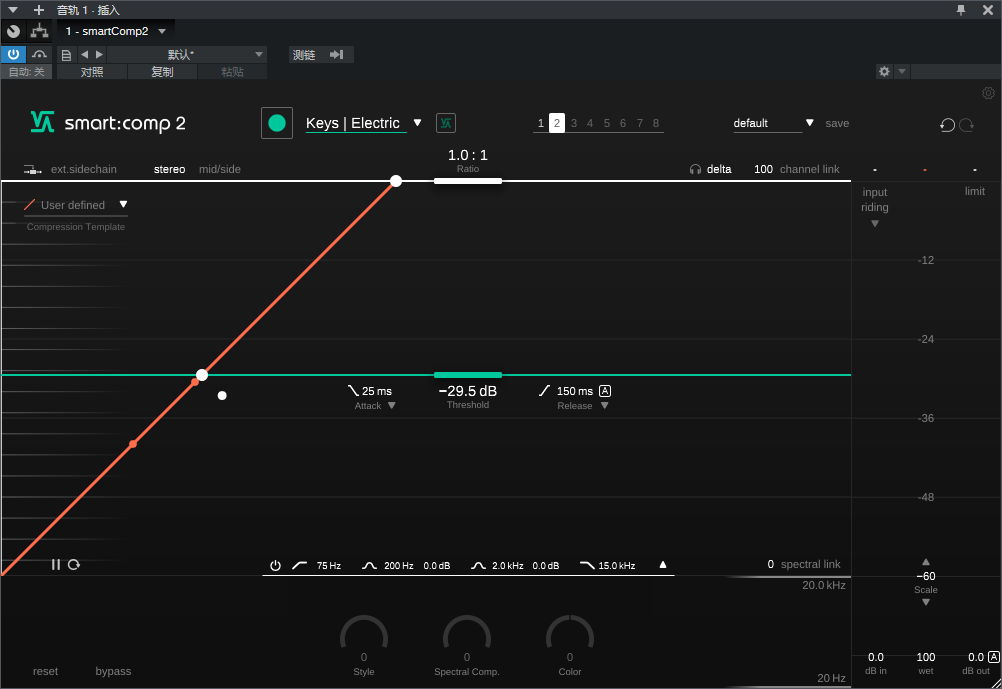Open the Keys | Electric profile dropdown
Image resolution: width=1002 pixels, height=689 pixels.
(417, 123)
